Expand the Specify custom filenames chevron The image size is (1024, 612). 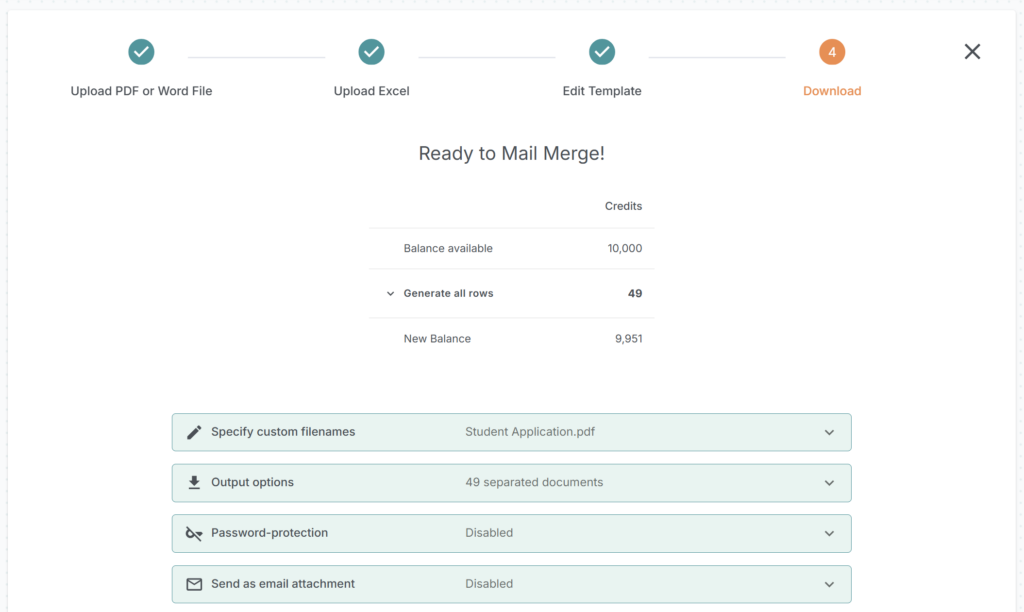coord(829,433)
